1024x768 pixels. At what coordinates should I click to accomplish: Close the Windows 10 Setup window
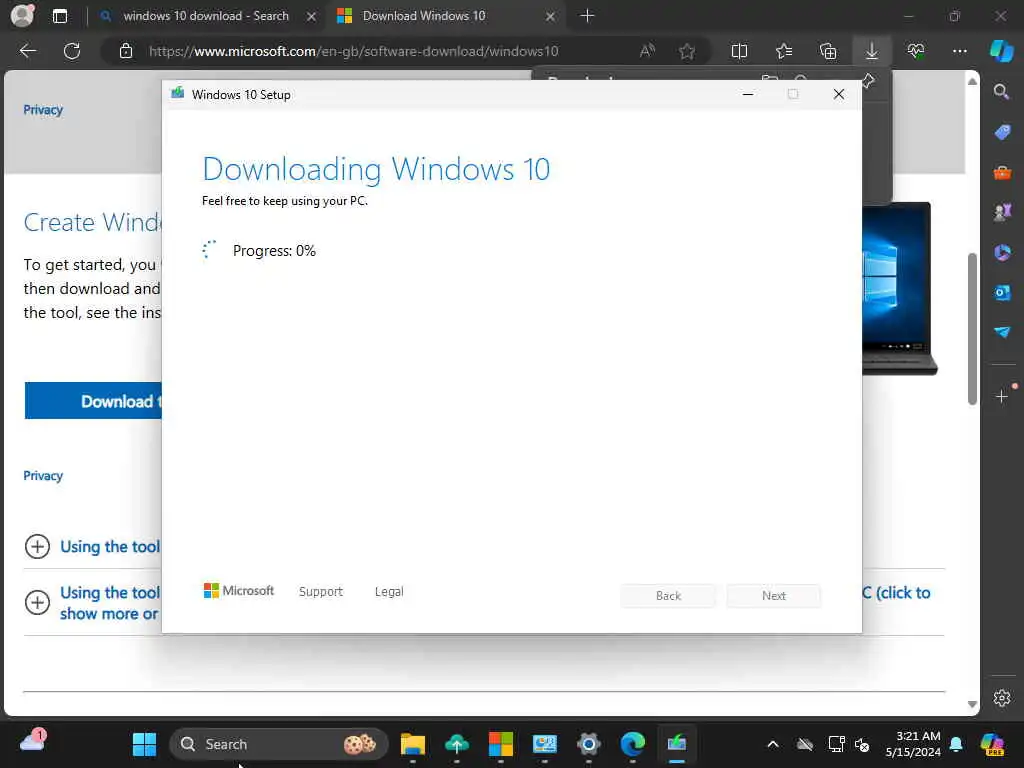[839, 95]
